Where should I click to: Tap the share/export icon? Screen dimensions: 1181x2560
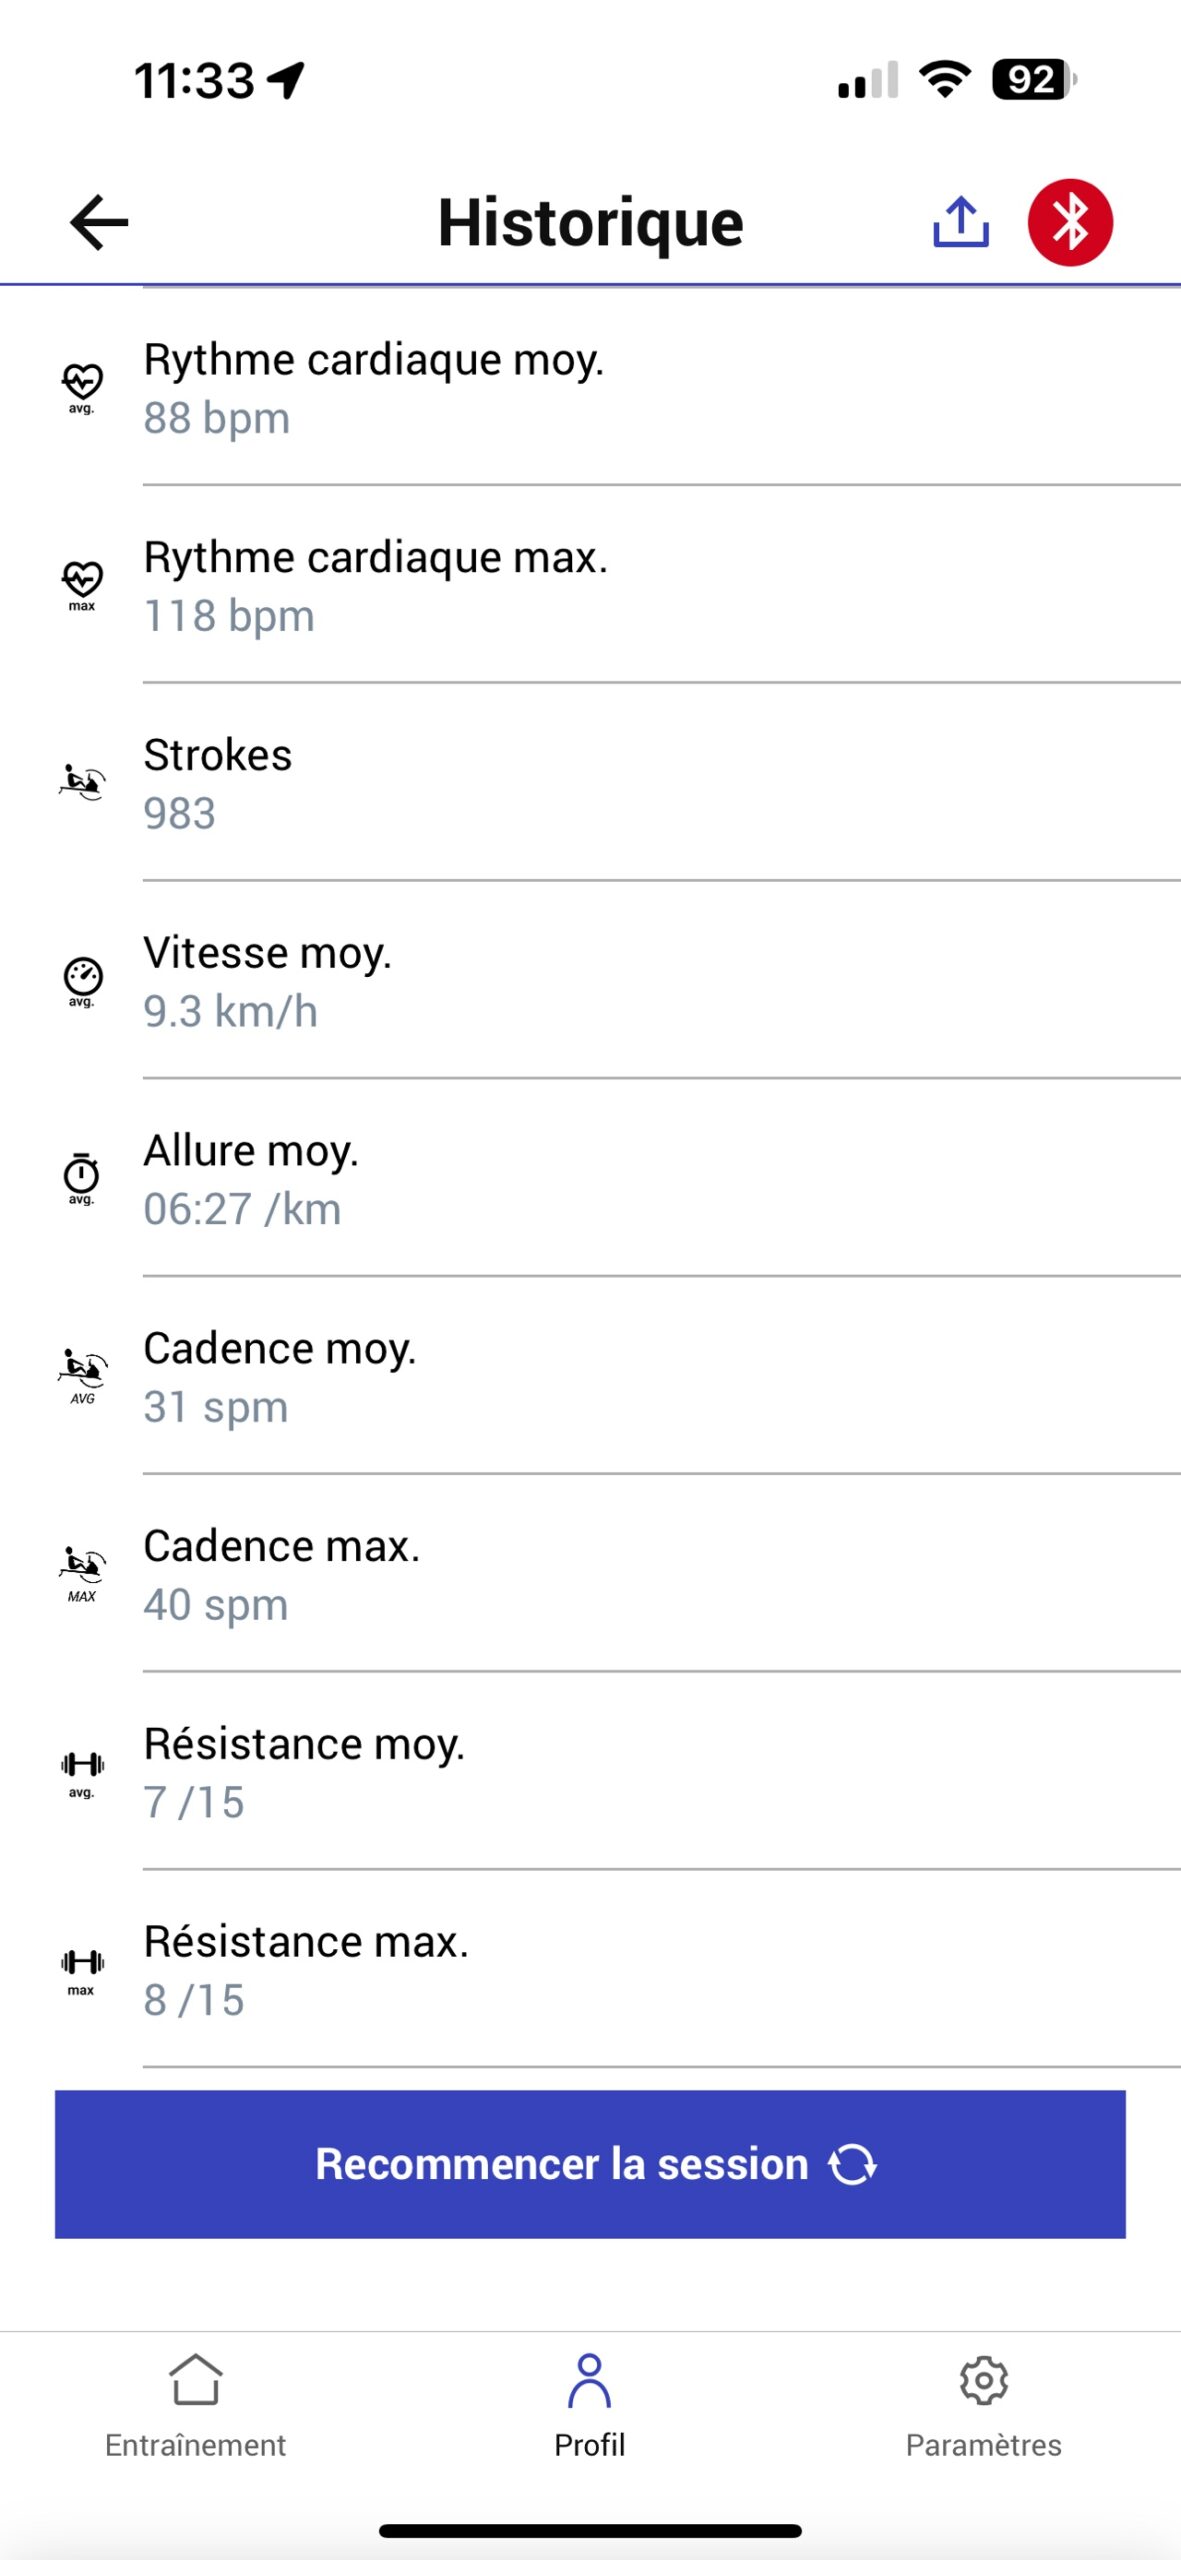[x=960, y=222]
